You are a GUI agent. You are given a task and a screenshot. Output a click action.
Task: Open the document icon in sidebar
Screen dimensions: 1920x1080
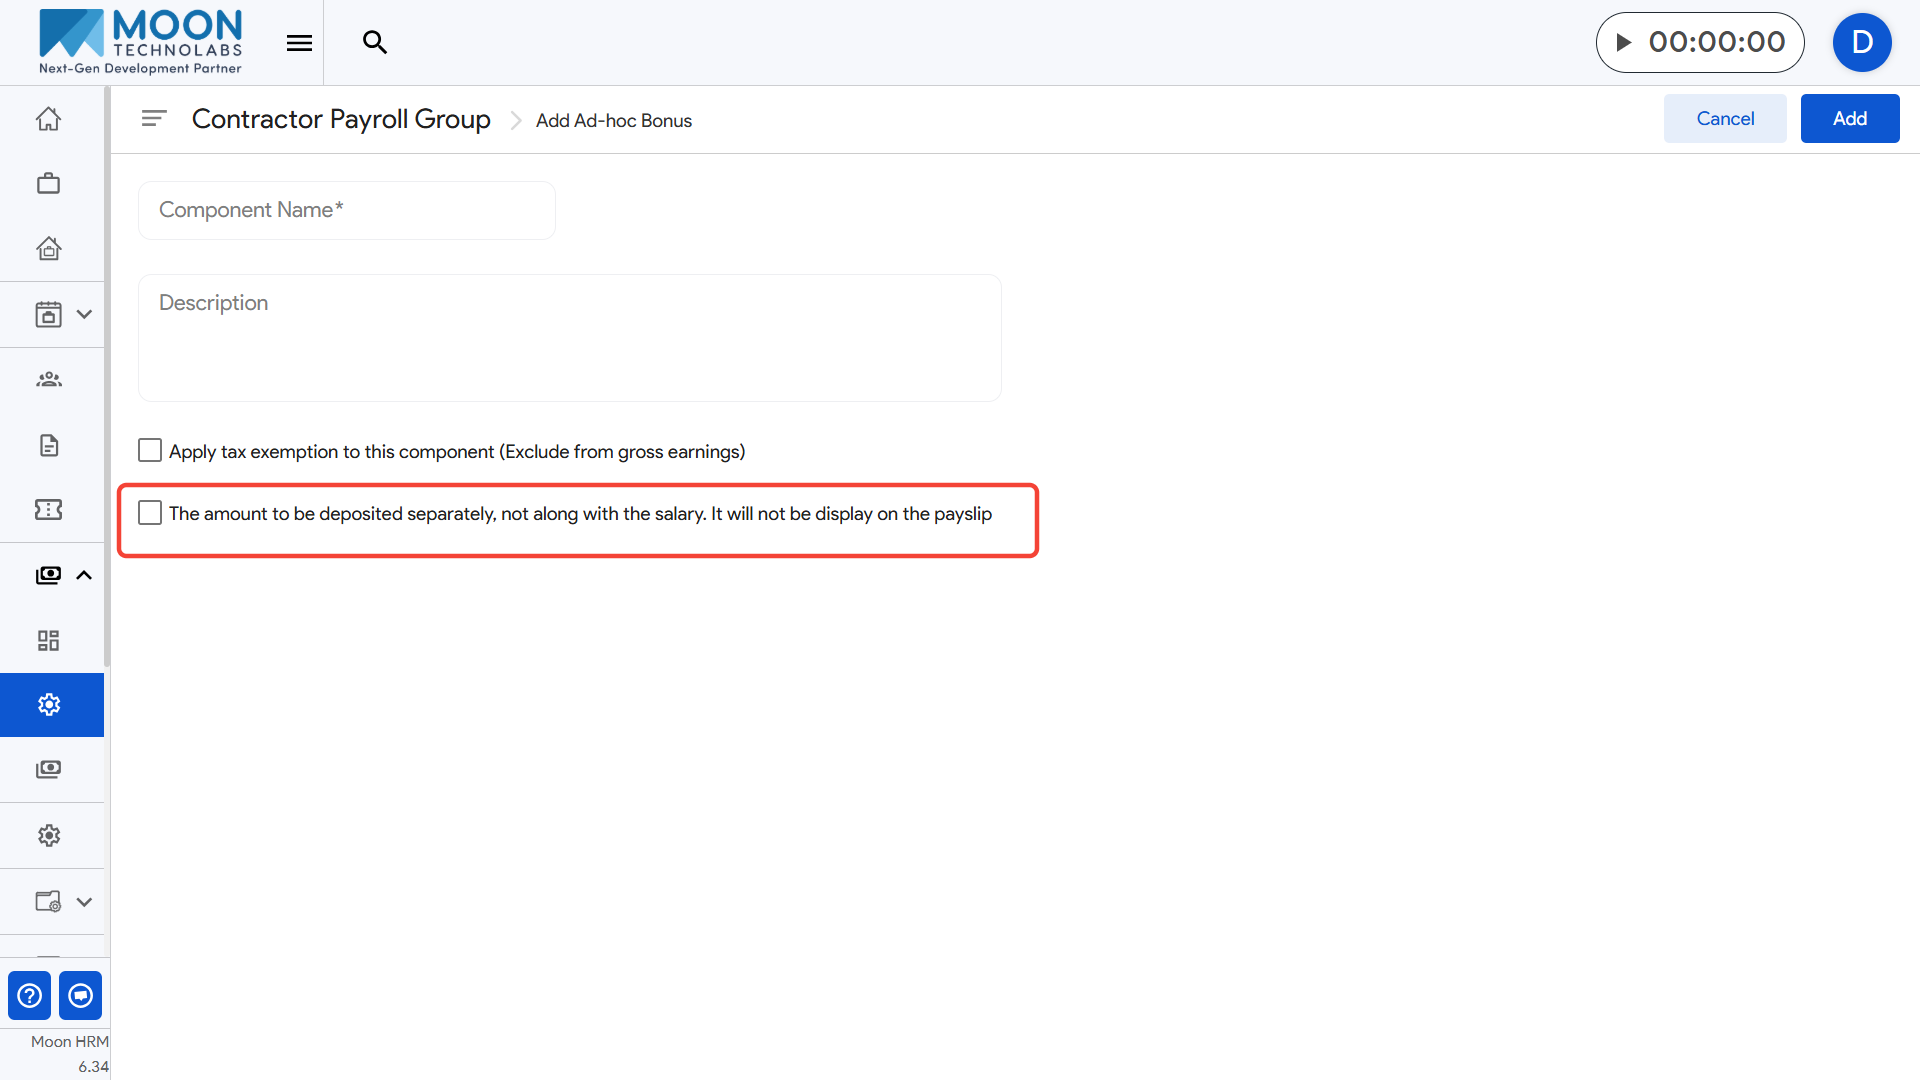(x=48, y=445)
